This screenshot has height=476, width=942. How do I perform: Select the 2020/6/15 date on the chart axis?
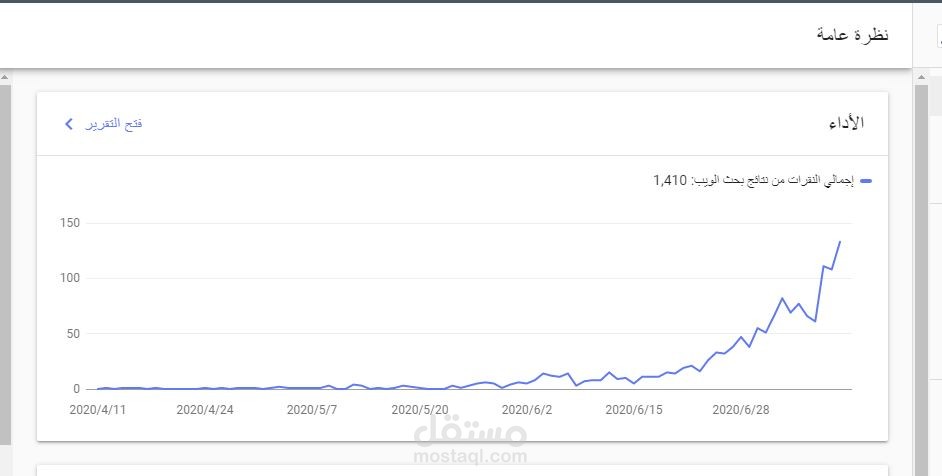point(634,410)
